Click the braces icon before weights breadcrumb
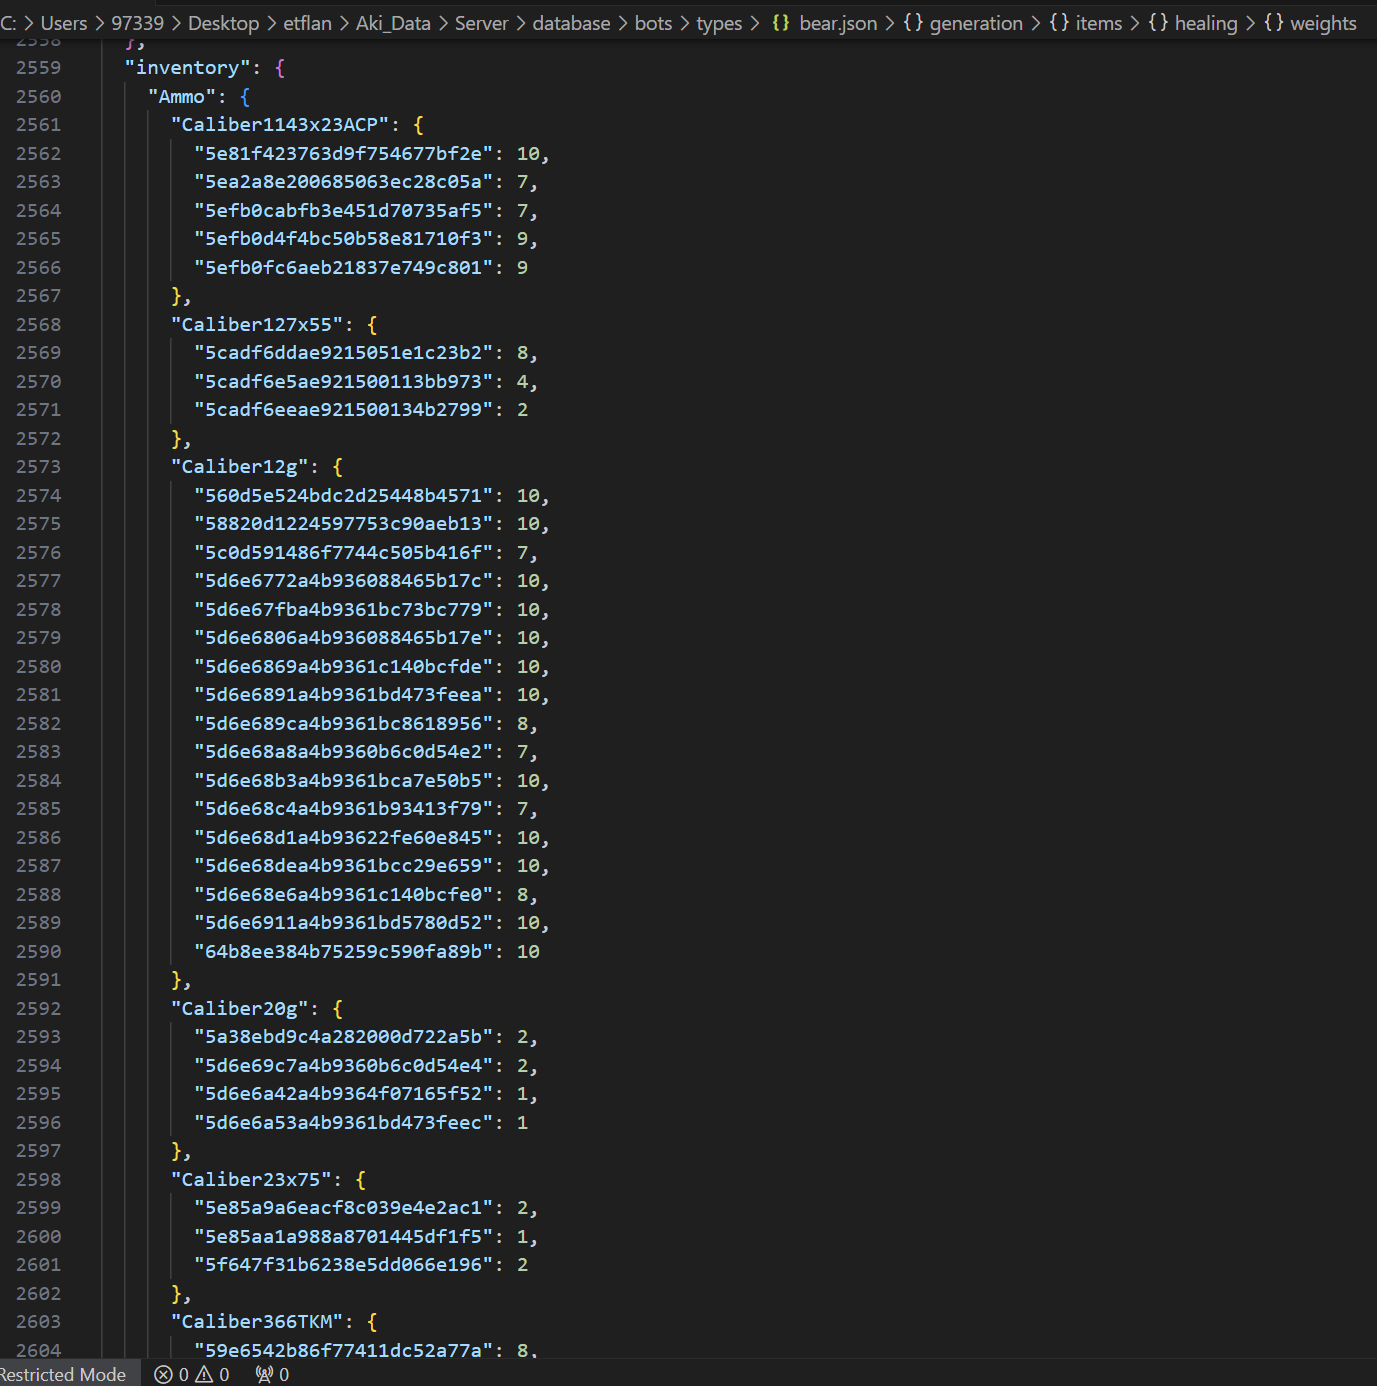This screenshot has height=1386, width=1377. tap(1273, 23)
